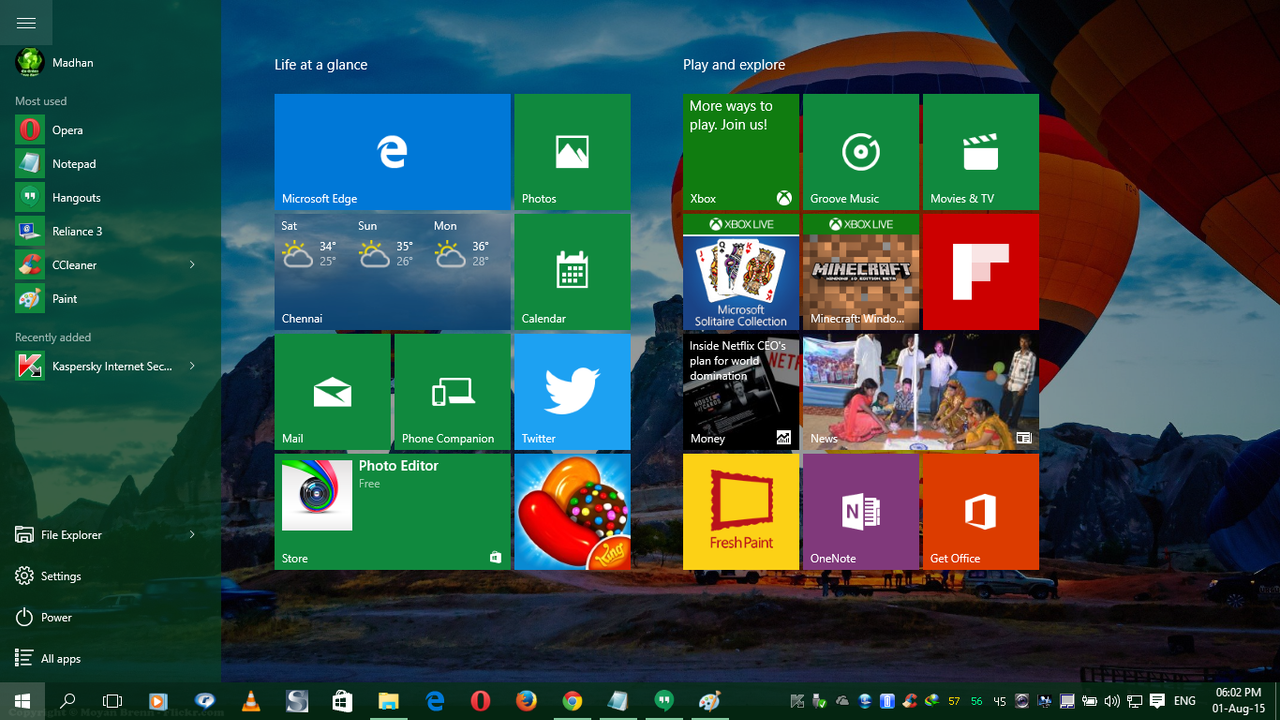Open the Microsoft Edge tile
This screenshot has height=720, width=1280.
(392, 152)
